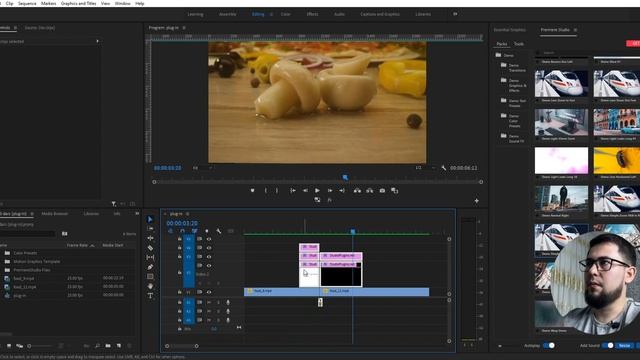Click the Frame Rate column sort arrow
The image size is (640, 360).
coord(92,245)
